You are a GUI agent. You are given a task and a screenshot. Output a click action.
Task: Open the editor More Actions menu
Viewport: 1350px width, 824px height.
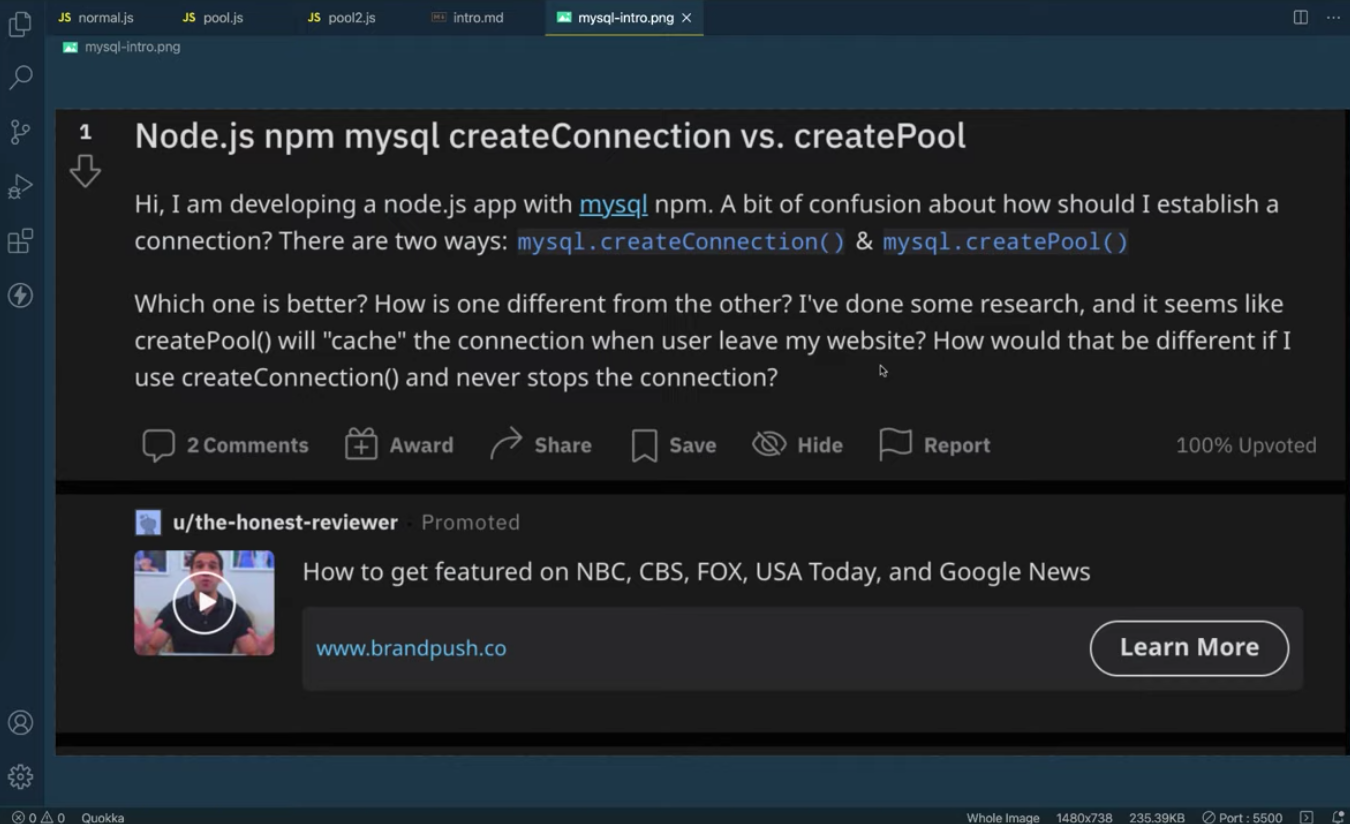point(1333,17)
